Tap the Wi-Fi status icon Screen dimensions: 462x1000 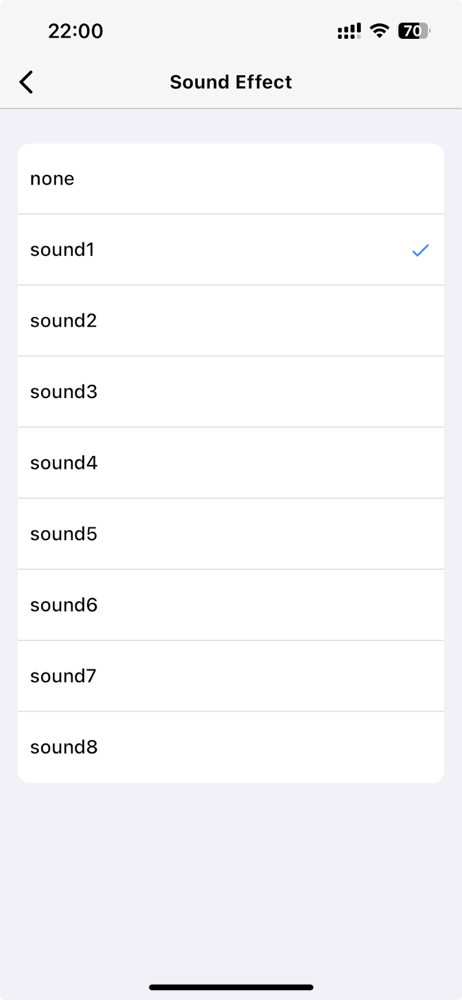tap(380, 31)
